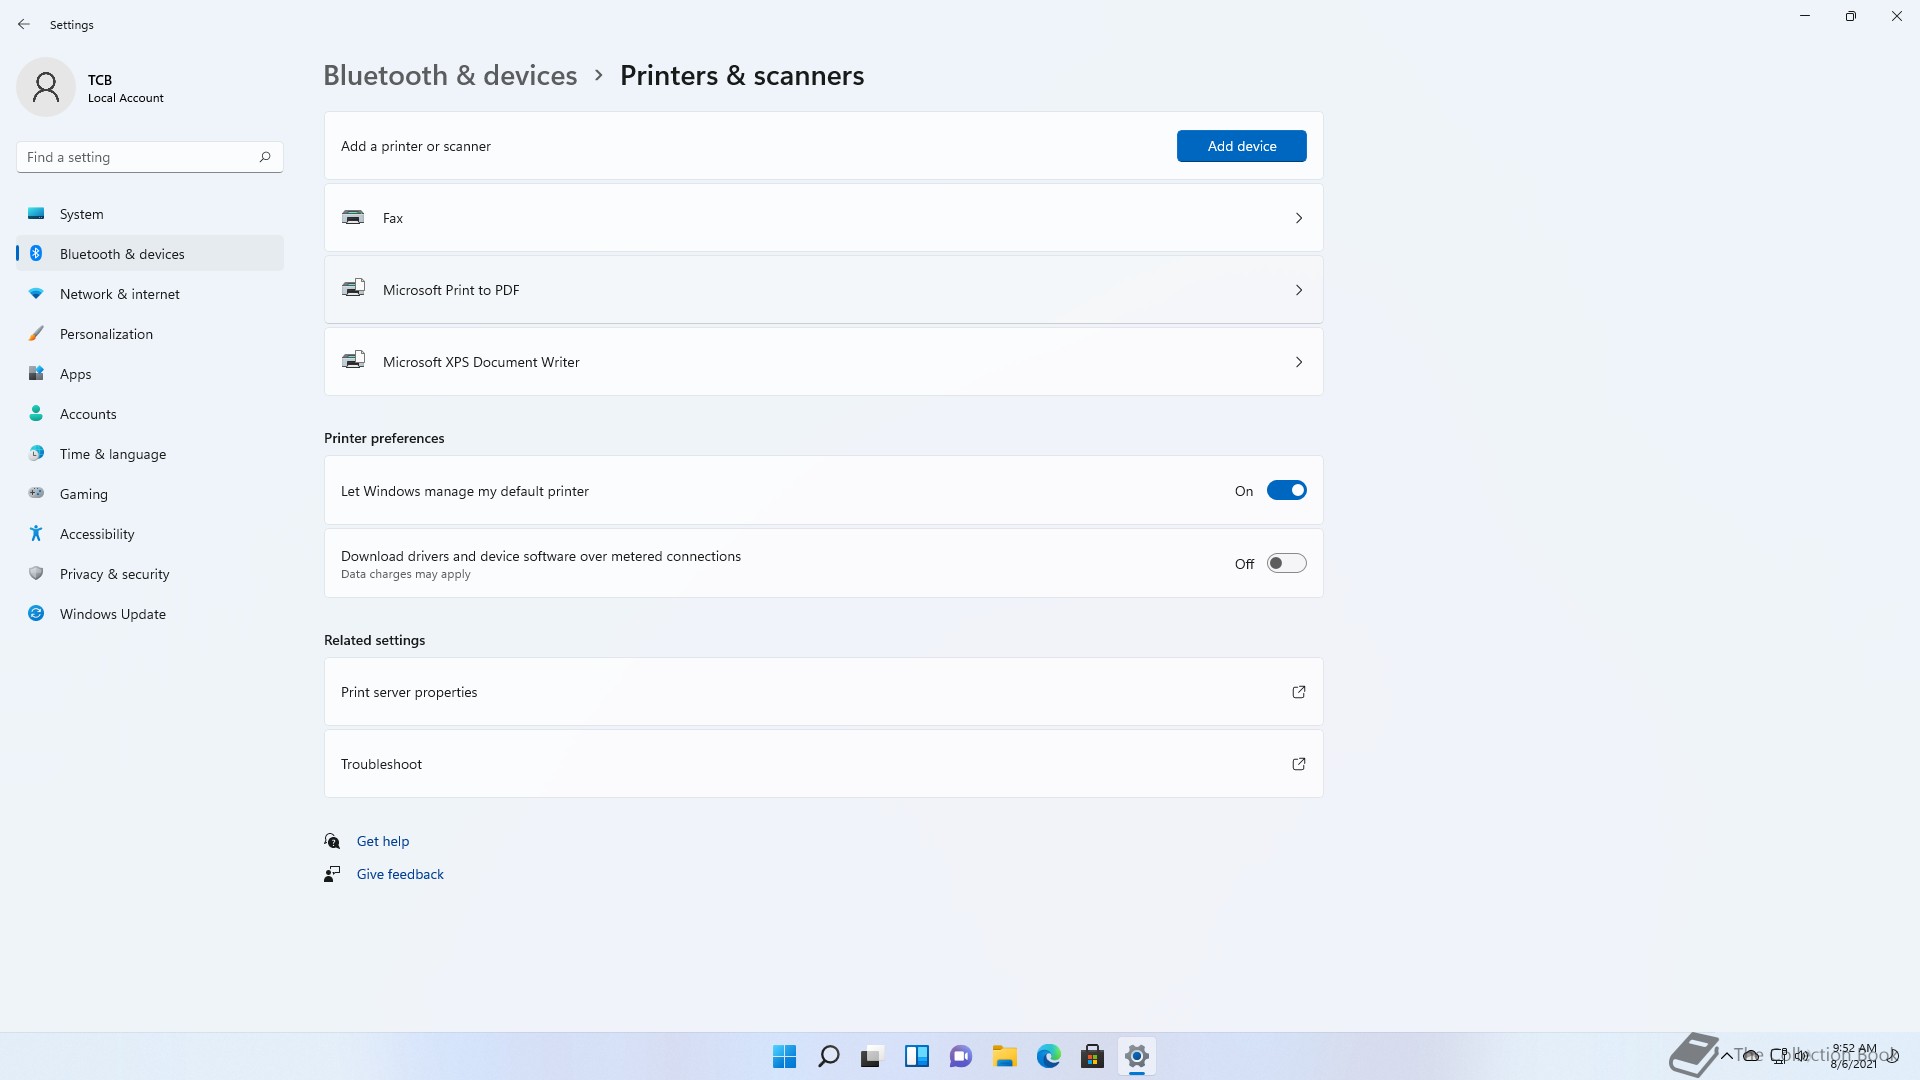
Task: Click the Privacy & security shield icon
Action: pos(36,573)
